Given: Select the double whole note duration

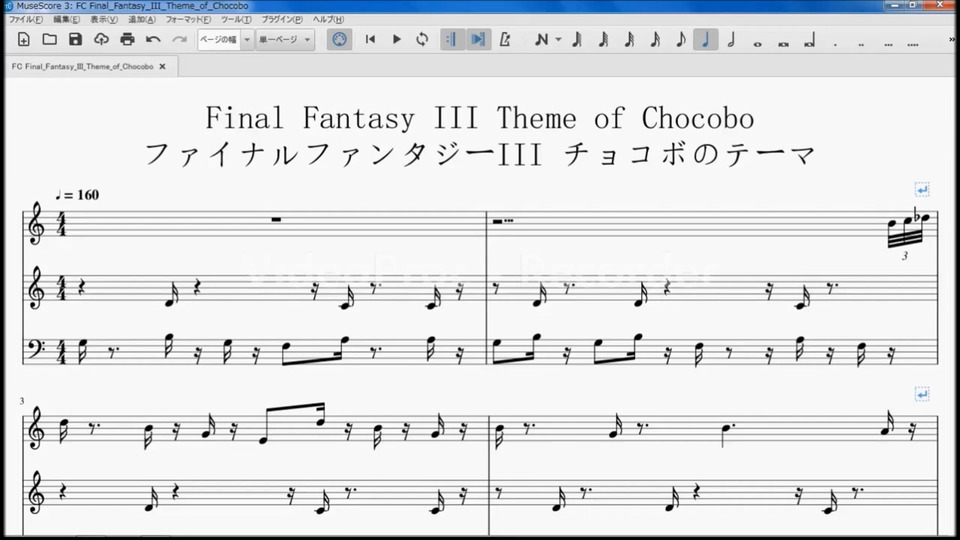Looking at the screenshot, I should 783,43.
